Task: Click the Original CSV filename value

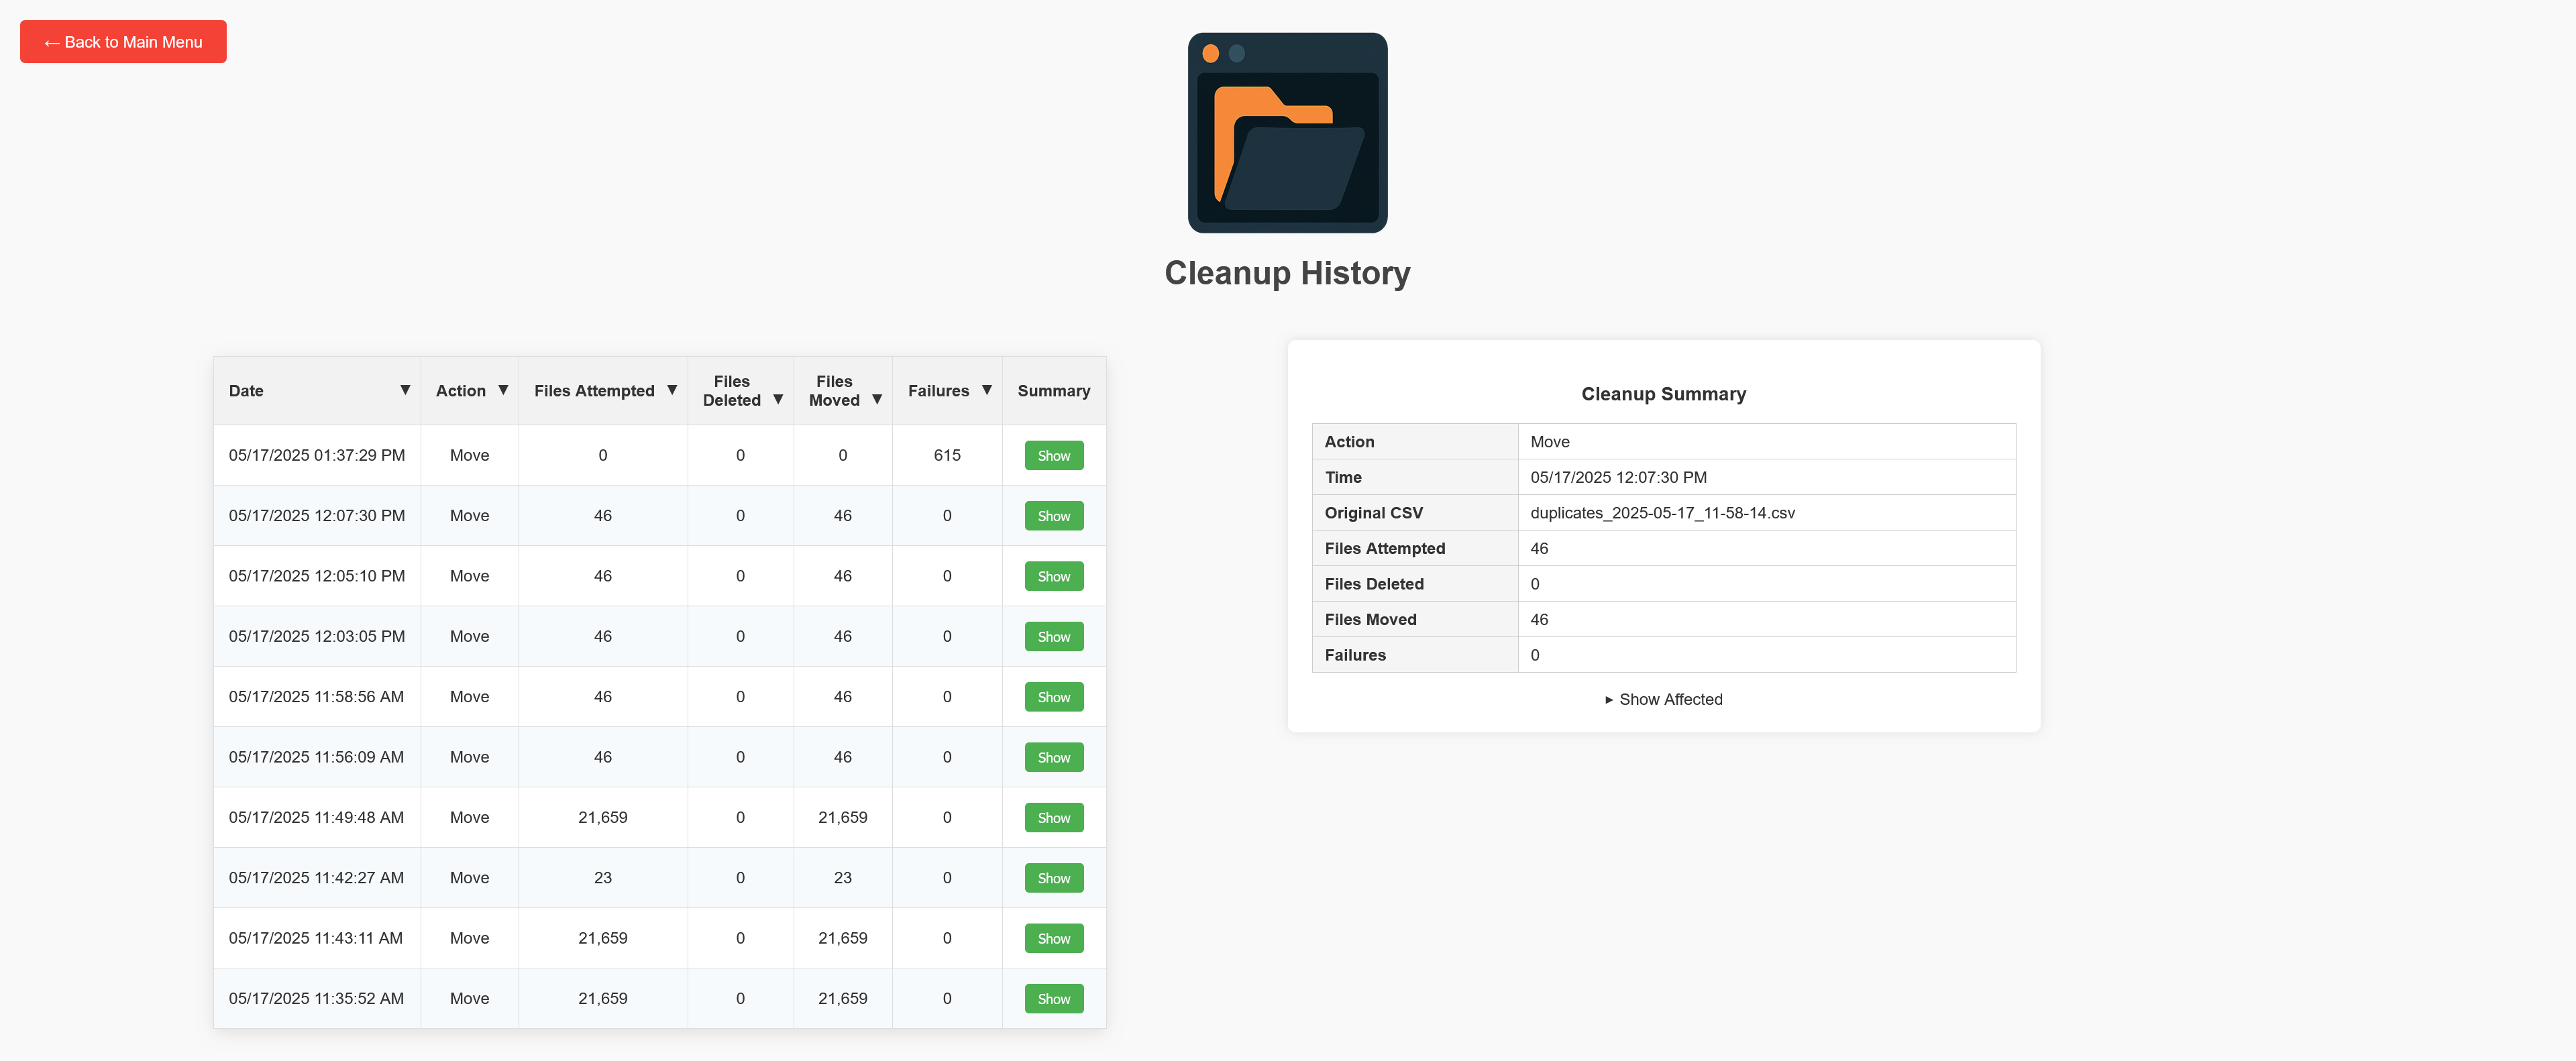Action: pyautogui.click(x=1662, y=513)
